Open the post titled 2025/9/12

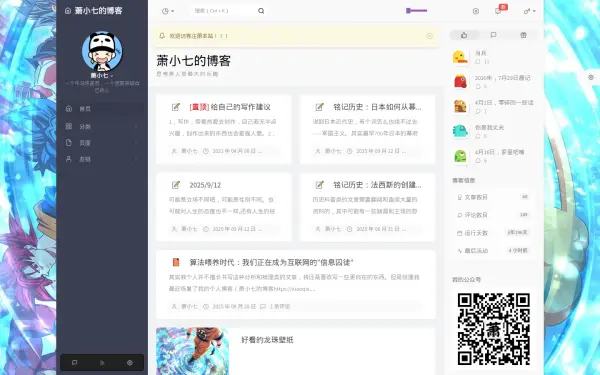pos(205,185)
